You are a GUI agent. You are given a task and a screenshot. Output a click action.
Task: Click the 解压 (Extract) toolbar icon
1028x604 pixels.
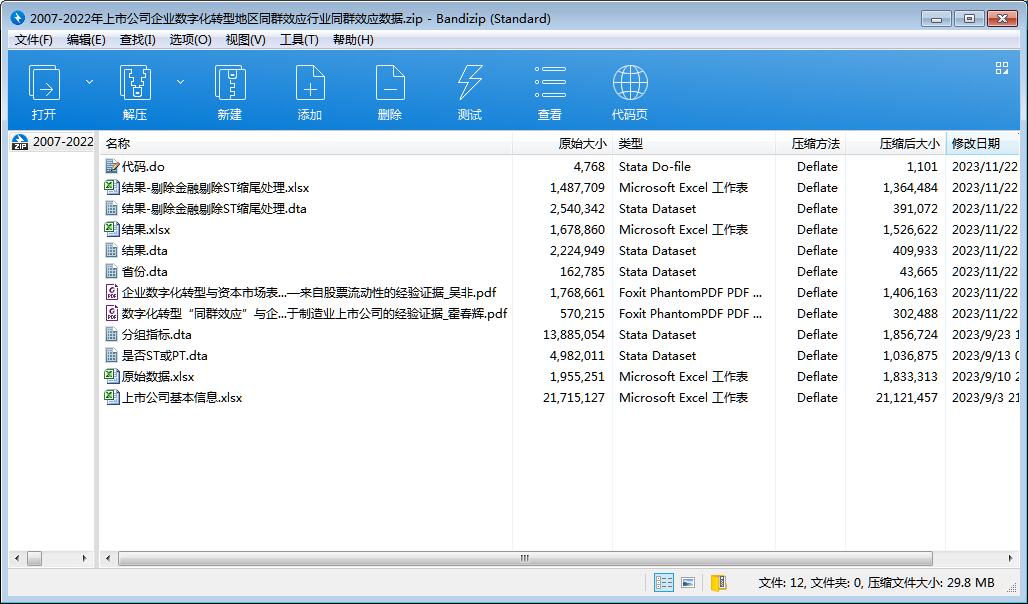point(135,83)
